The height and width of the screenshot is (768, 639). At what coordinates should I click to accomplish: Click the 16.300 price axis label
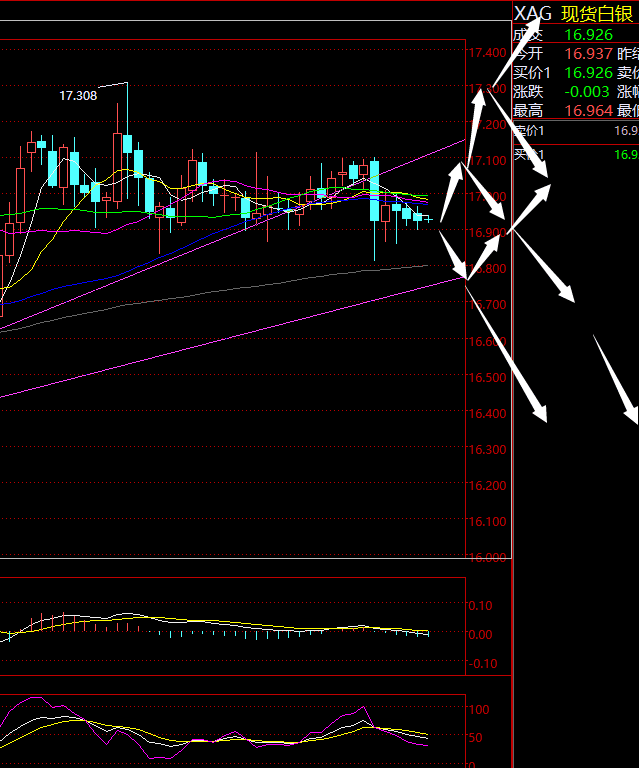point(487,449)
